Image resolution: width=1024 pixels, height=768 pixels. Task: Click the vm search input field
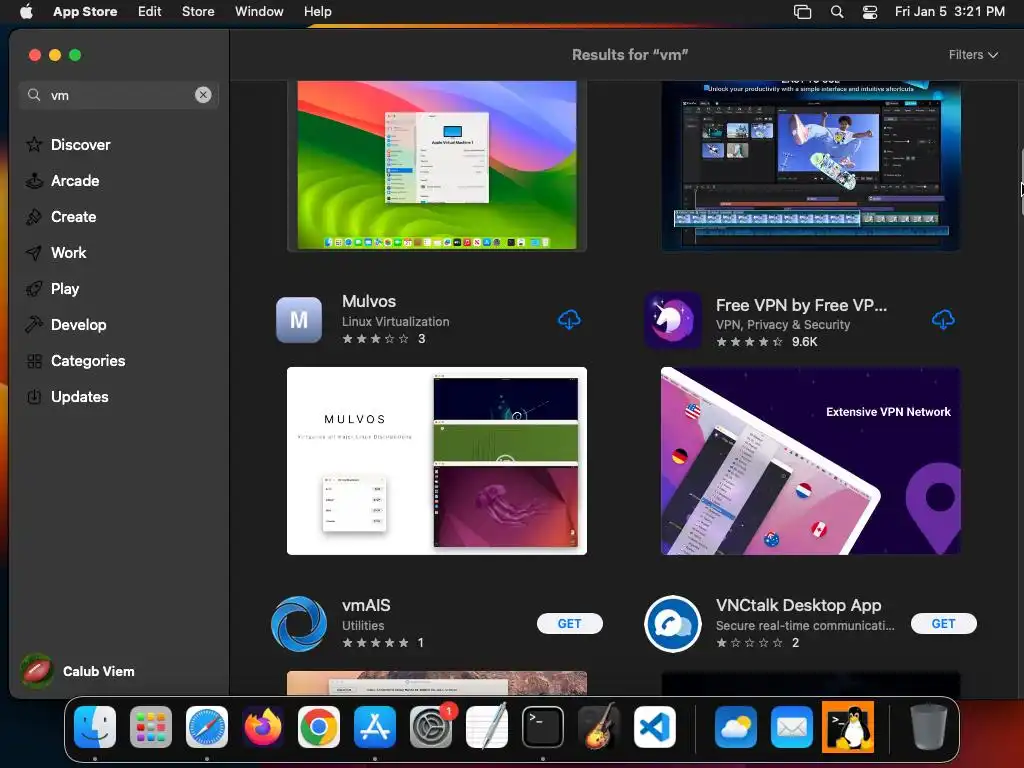click(118, 95)
